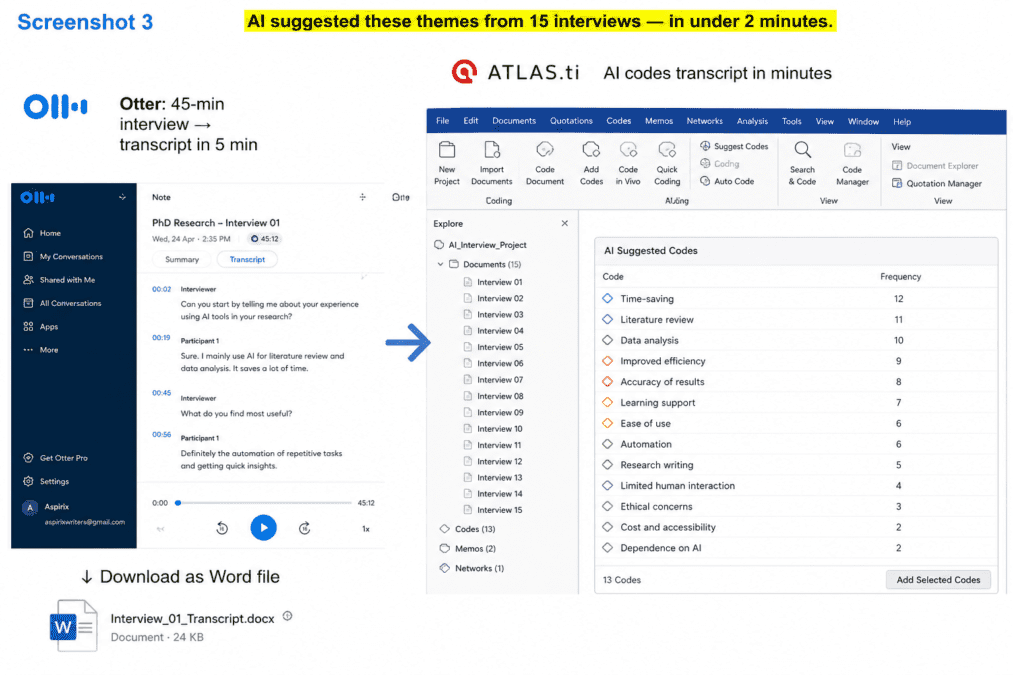The image size is (1013, 675).
Task: Open the Memos (2) tree node
Action: (x=468, y=548)
